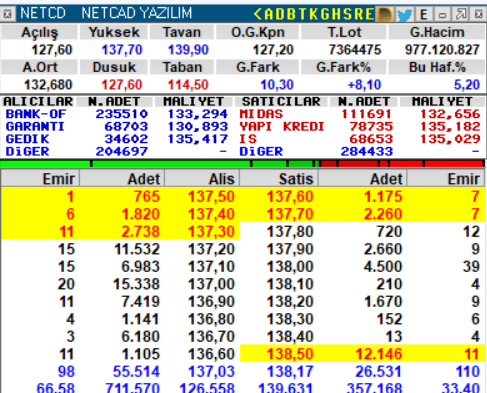The height and width of the screenshot is (393, 487).
Task: Select the YAPI KREDI seller row
Action: pos(360,126)
